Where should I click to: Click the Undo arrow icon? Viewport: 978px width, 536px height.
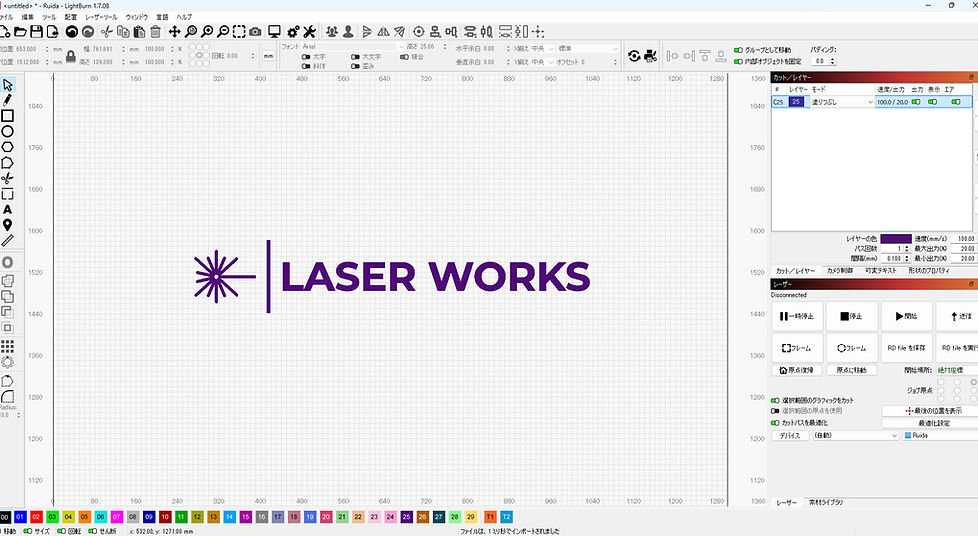pyautogui.click(x=72, y=32)
